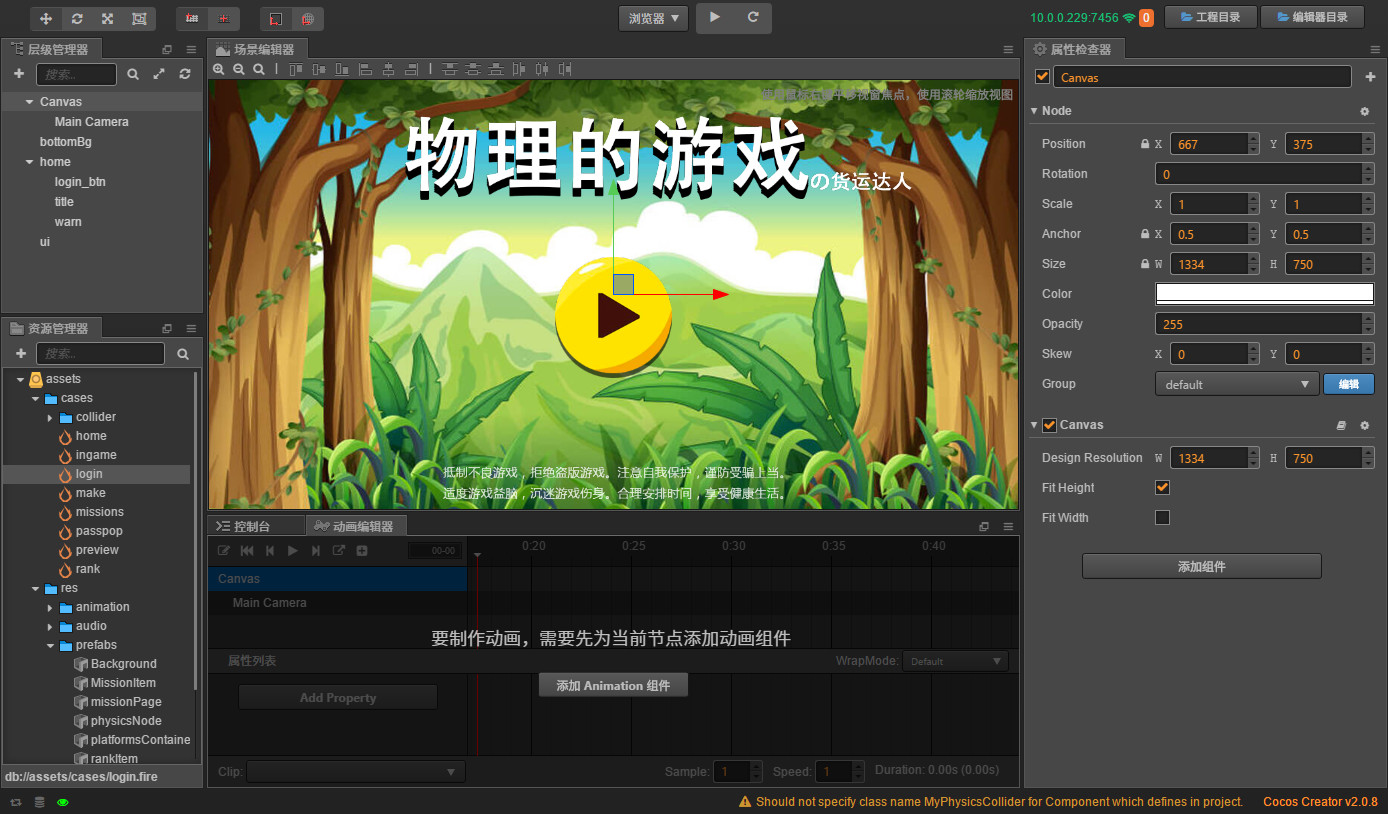
Task: Select the Rect transform tool
Action: coord(139,18)
